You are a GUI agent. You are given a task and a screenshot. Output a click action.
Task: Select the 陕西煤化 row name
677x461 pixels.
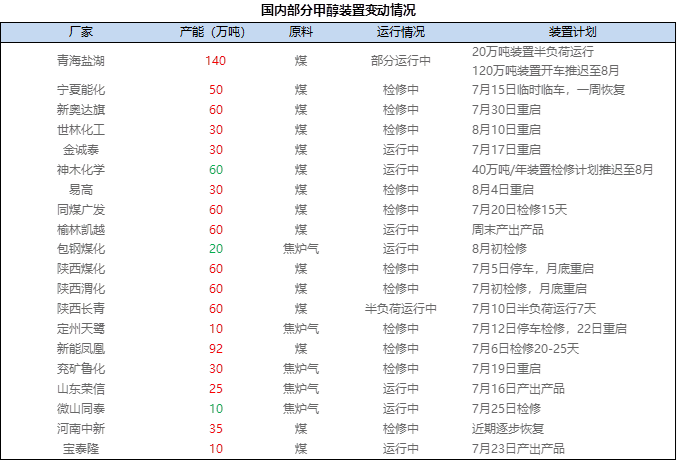point(81,268)
